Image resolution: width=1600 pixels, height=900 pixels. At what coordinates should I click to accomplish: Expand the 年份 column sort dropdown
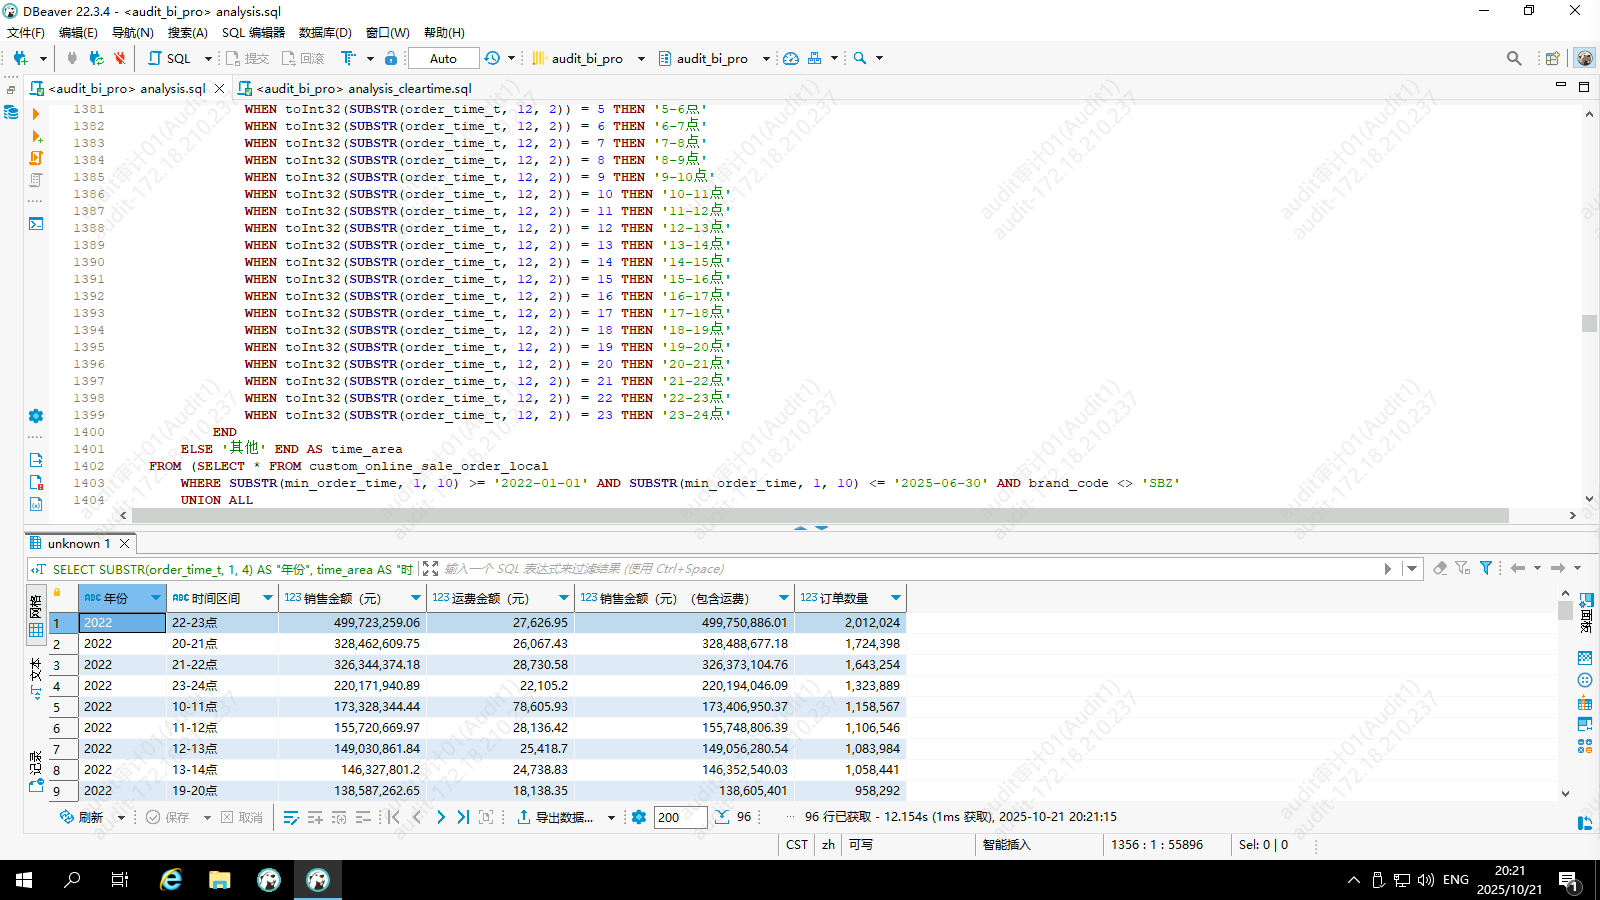pos(156,598)
